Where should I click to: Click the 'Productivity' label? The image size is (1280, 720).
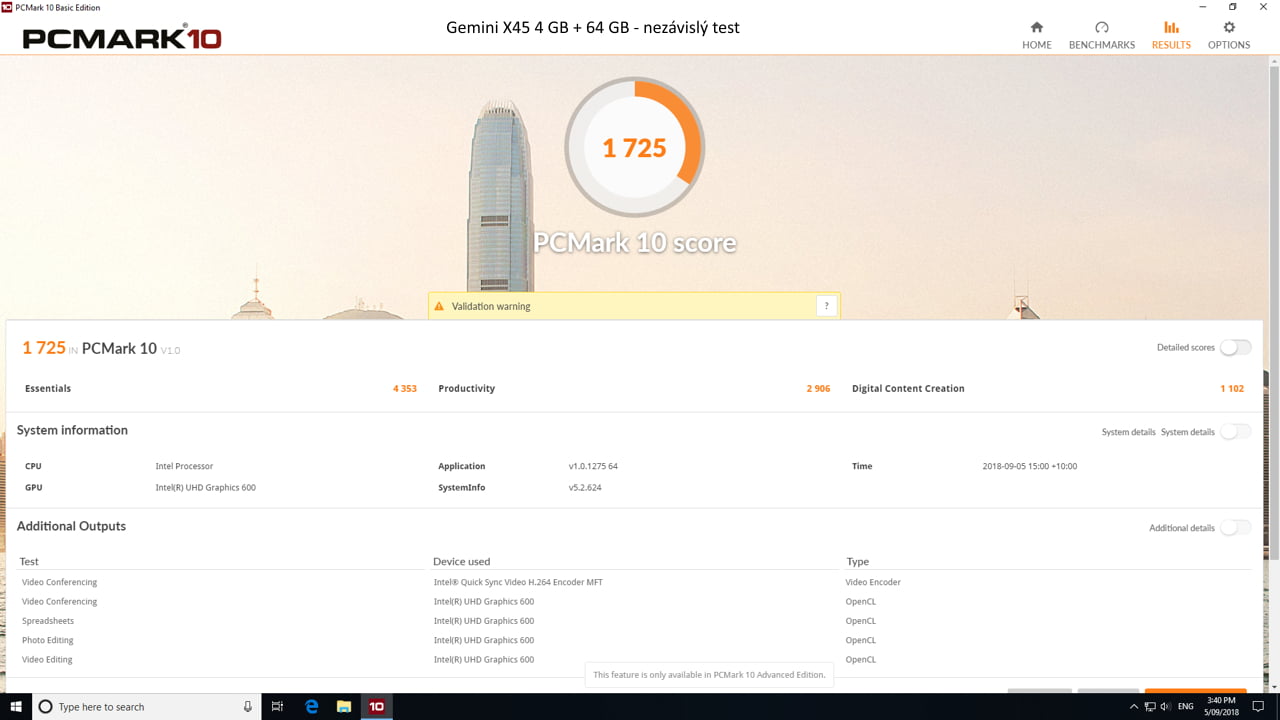click(466, 388)
